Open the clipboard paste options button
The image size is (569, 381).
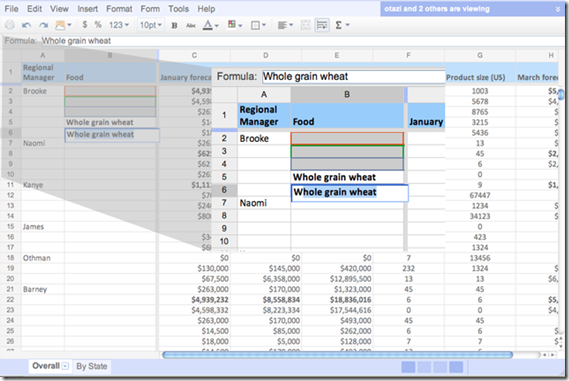point(63,25)
